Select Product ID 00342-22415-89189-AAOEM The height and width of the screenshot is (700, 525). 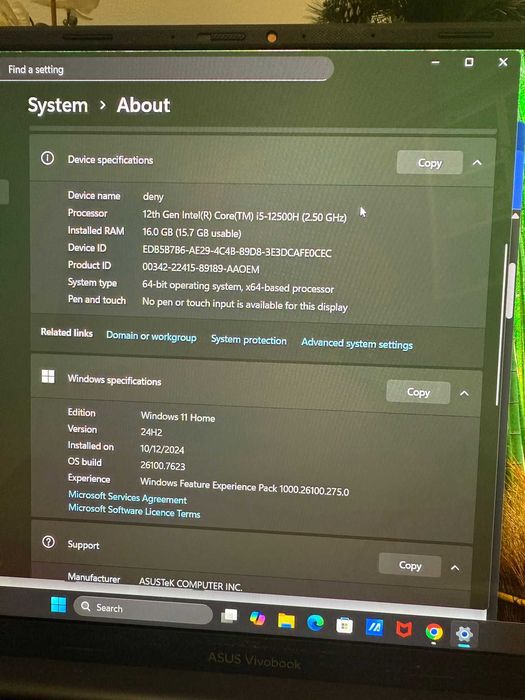tap(200, 268)
